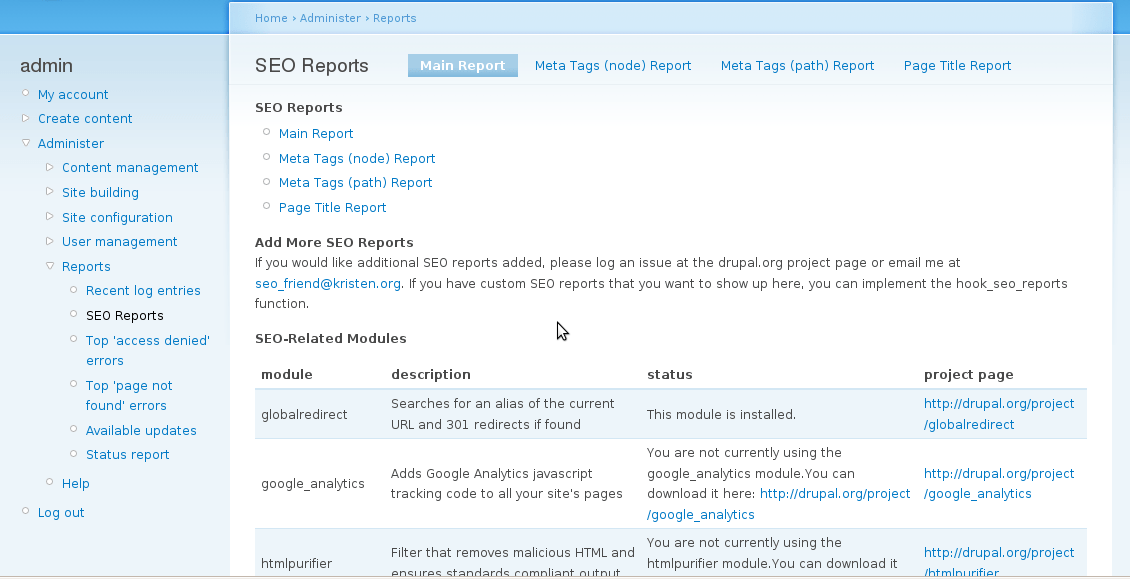
Task: Click the 'description' column header
Action: tap(430, 374)
